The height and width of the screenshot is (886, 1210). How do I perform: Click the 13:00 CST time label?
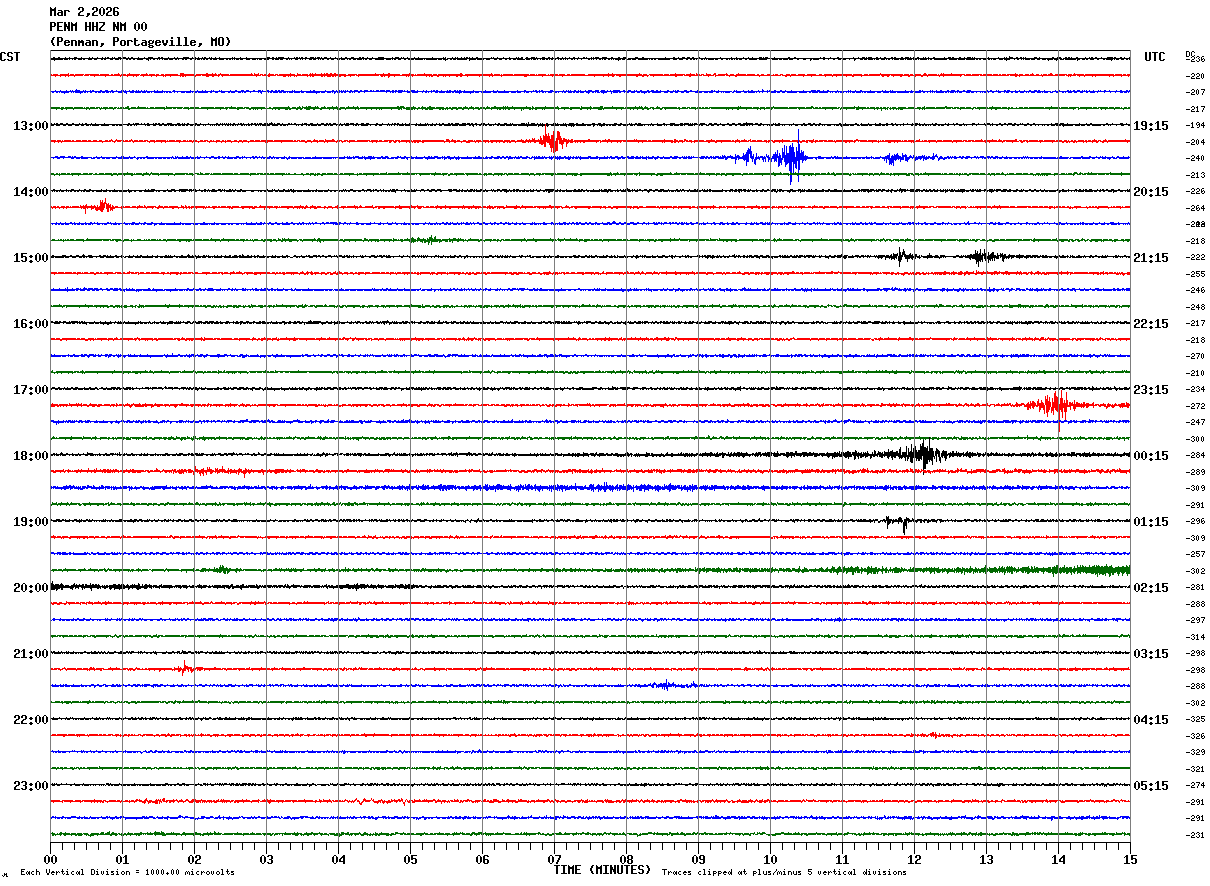pyautogui.click(x=30, y=126)
